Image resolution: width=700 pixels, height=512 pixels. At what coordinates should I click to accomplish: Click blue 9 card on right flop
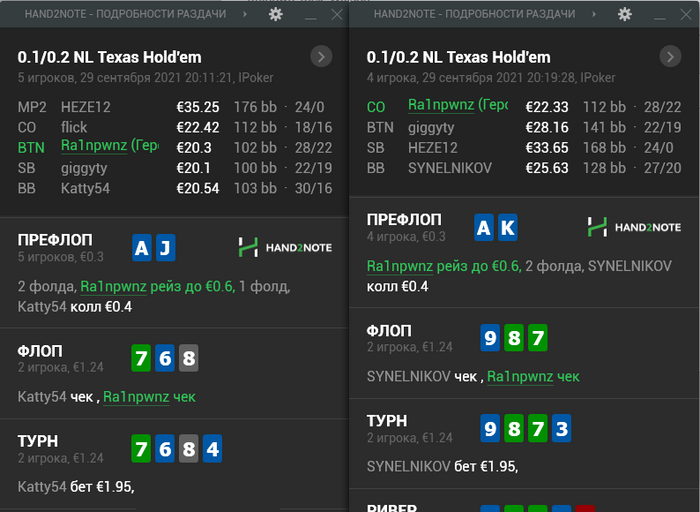490,338
